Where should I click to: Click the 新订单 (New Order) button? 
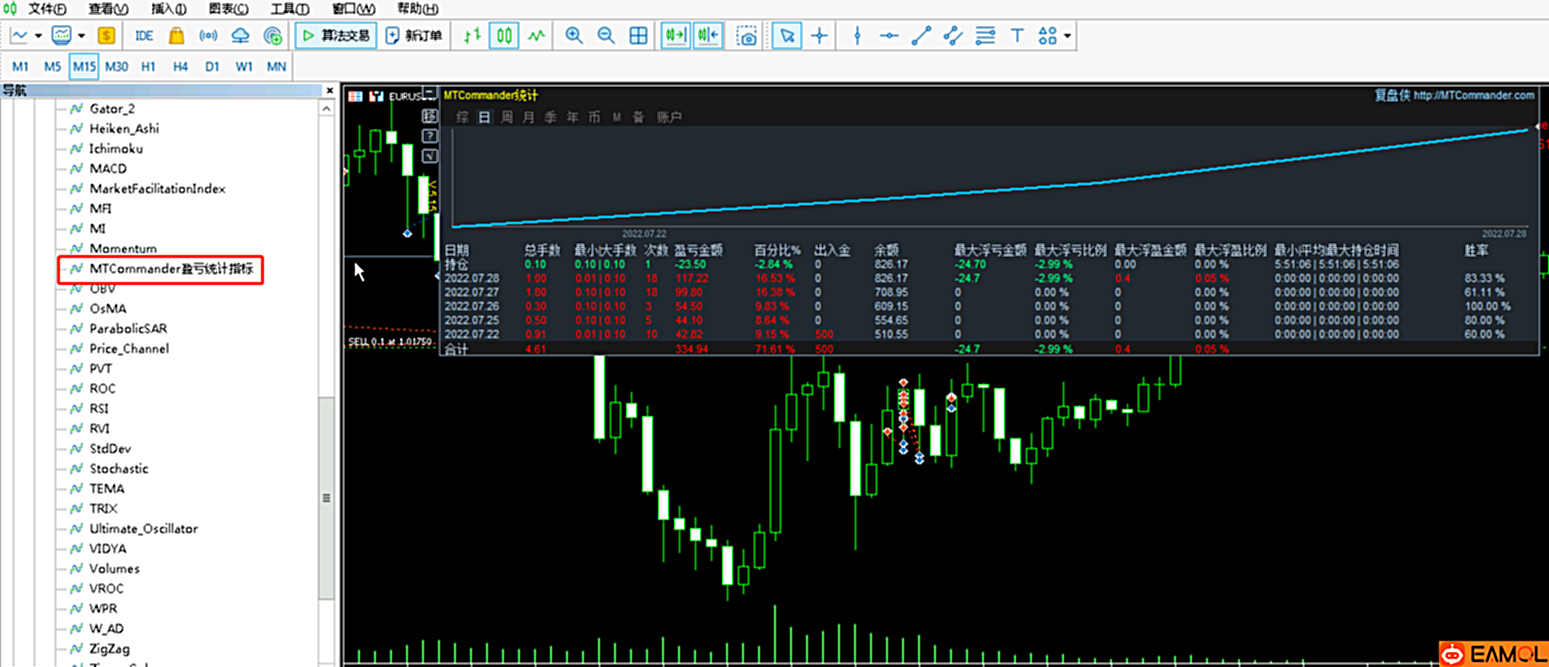tap(414, 36)
